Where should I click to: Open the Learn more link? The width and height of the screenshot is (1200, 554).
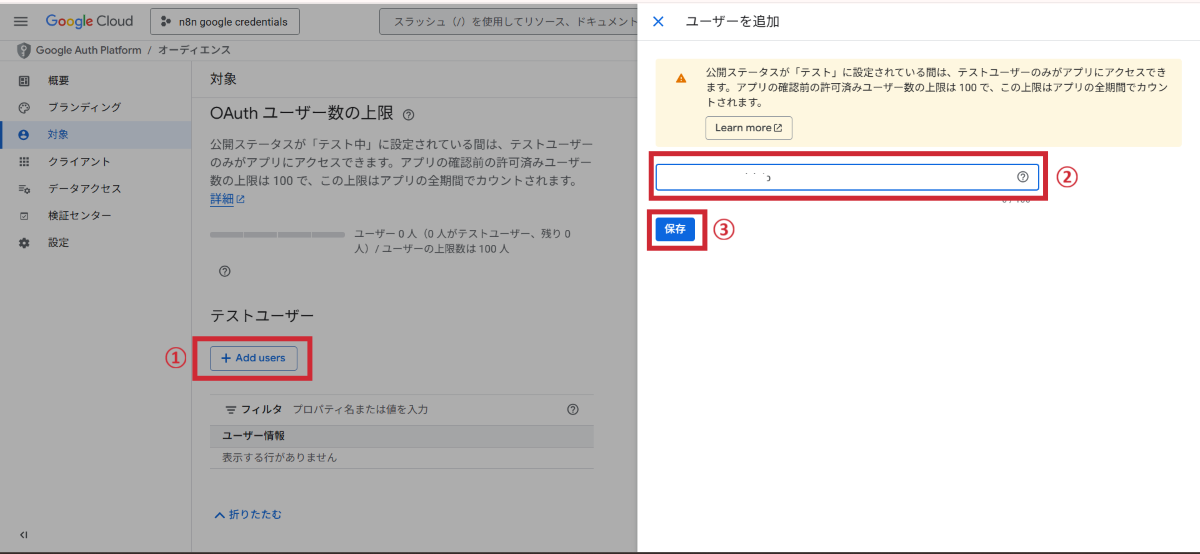click(x=748, y=128)
